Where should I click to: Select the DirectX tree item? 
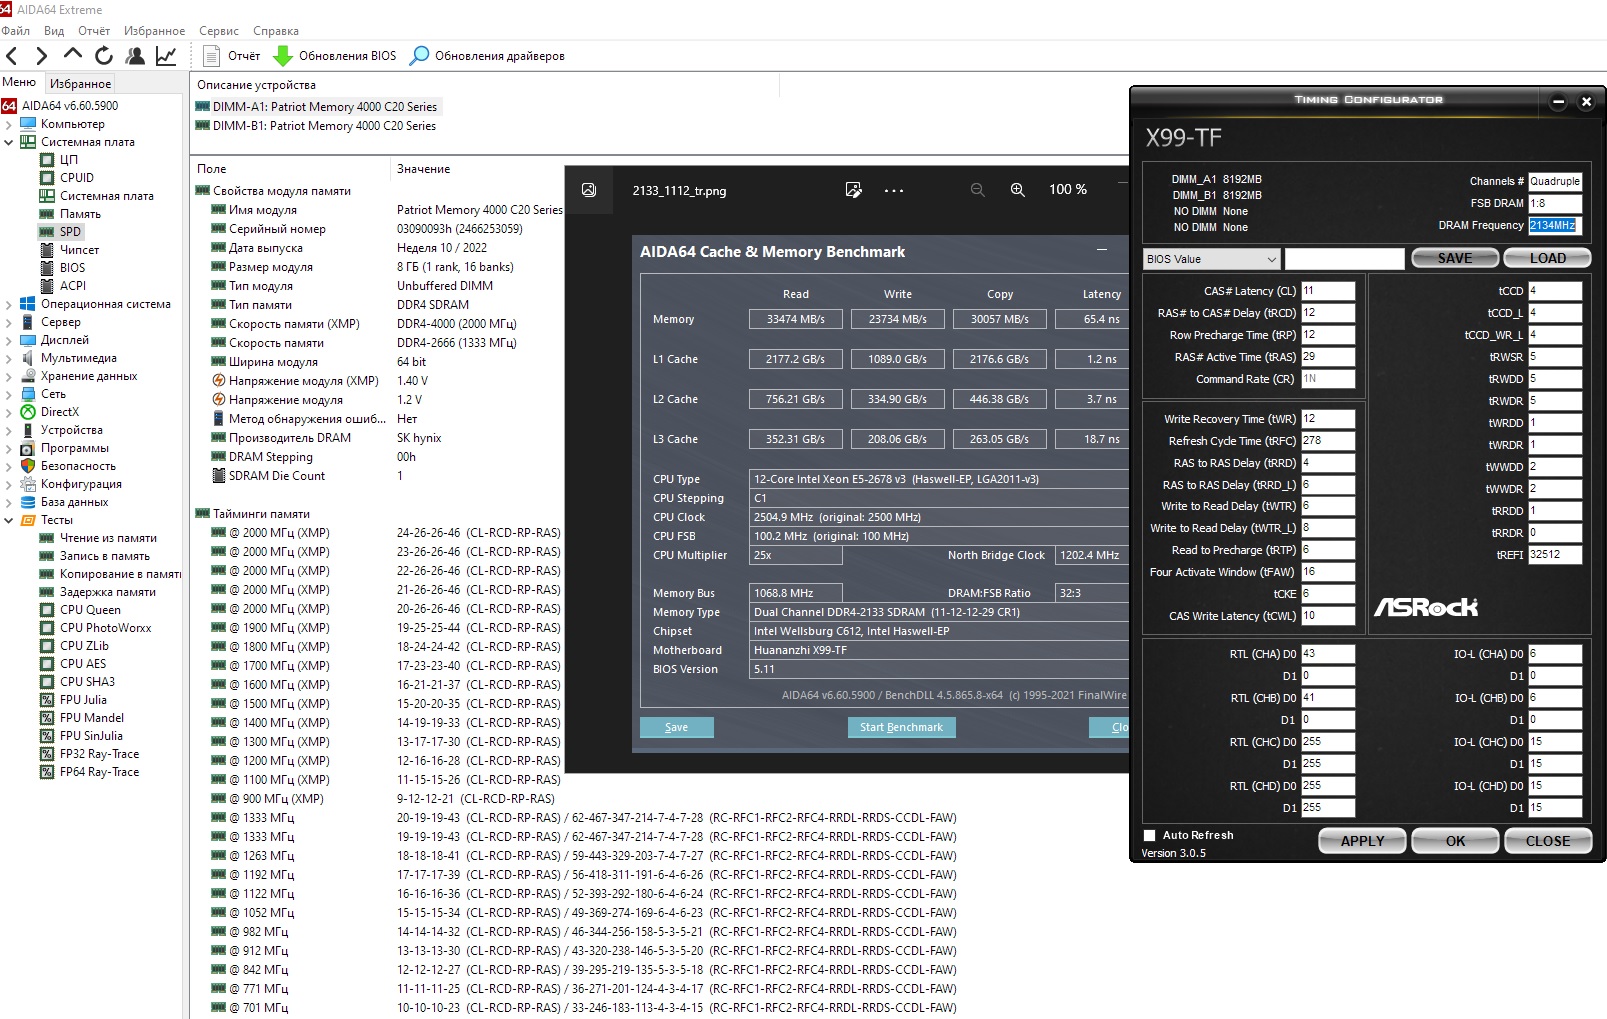click(60, 412)
